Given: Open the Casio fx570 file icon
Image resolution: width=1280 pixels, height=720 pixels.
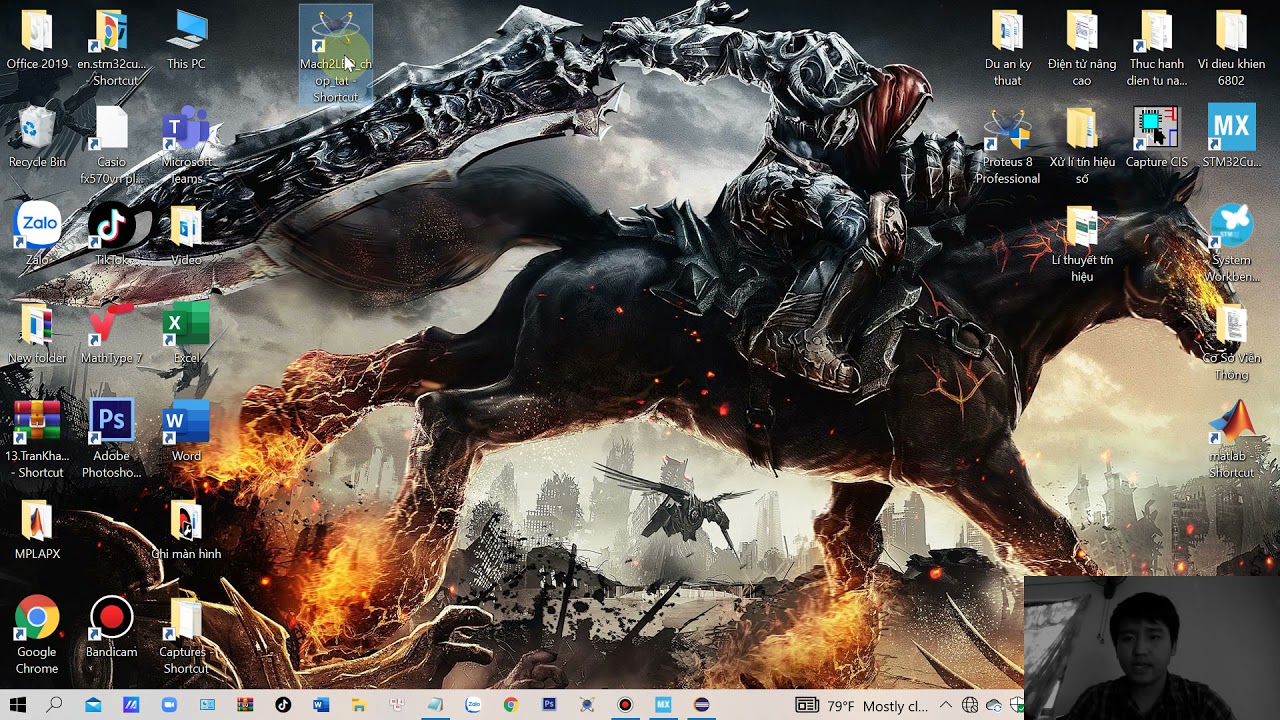Looking at the screenshot, I should coord(111,146).
